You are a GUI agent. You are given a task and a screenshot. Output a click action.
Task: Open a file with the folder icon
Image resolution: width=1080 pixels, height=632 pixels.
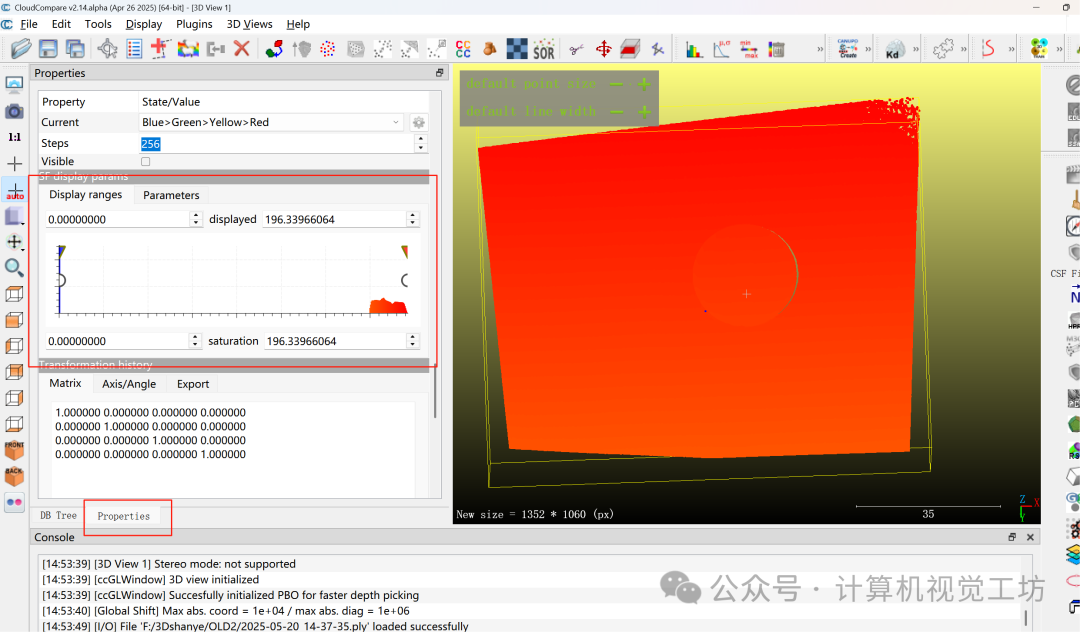pos(21,49)
